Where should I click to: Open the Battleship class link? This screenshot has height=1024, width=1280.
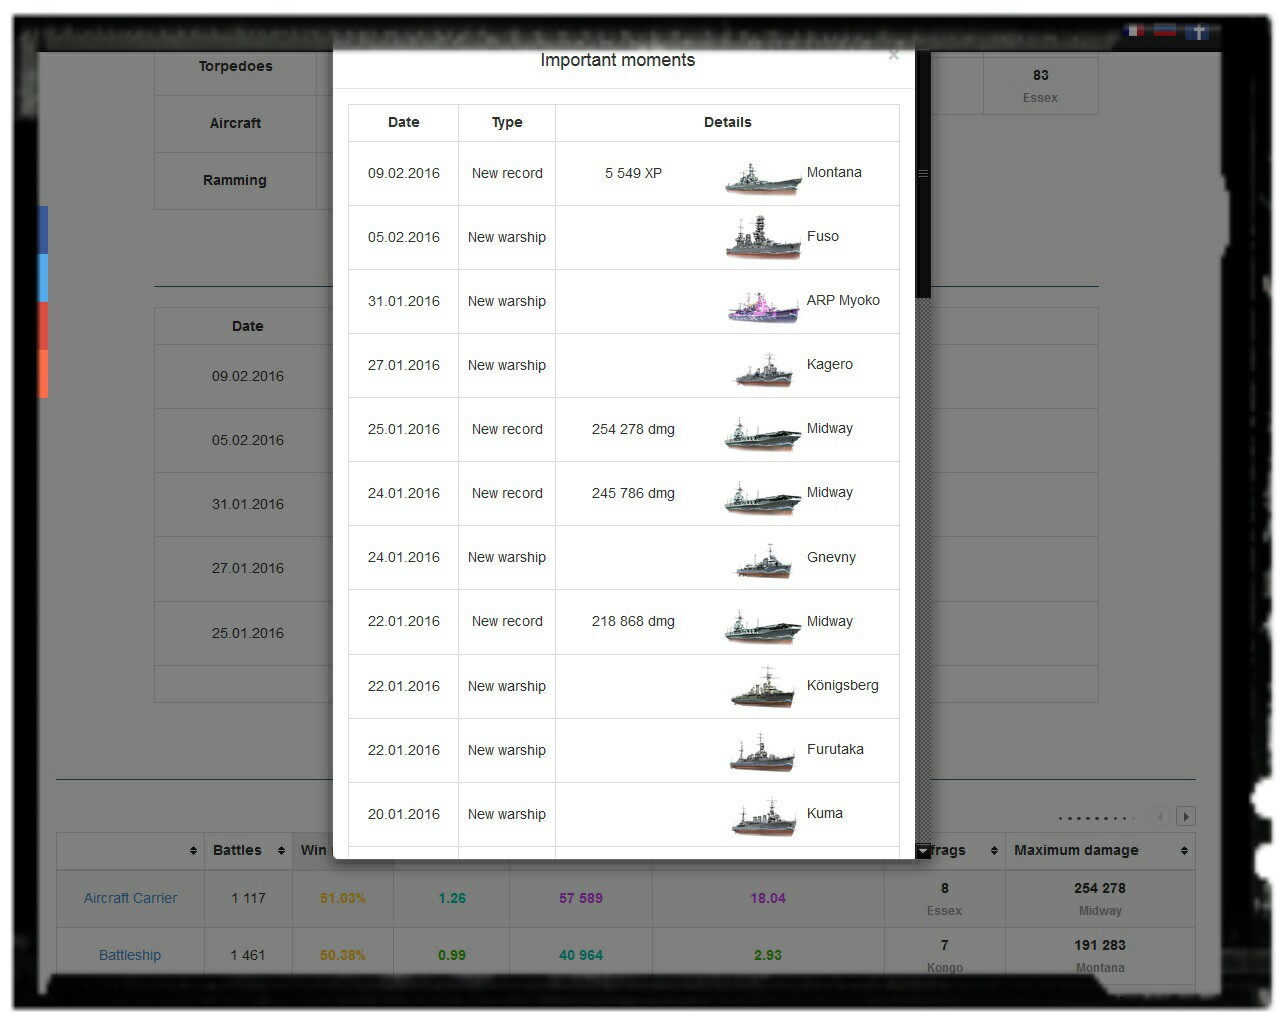(130, 955)
